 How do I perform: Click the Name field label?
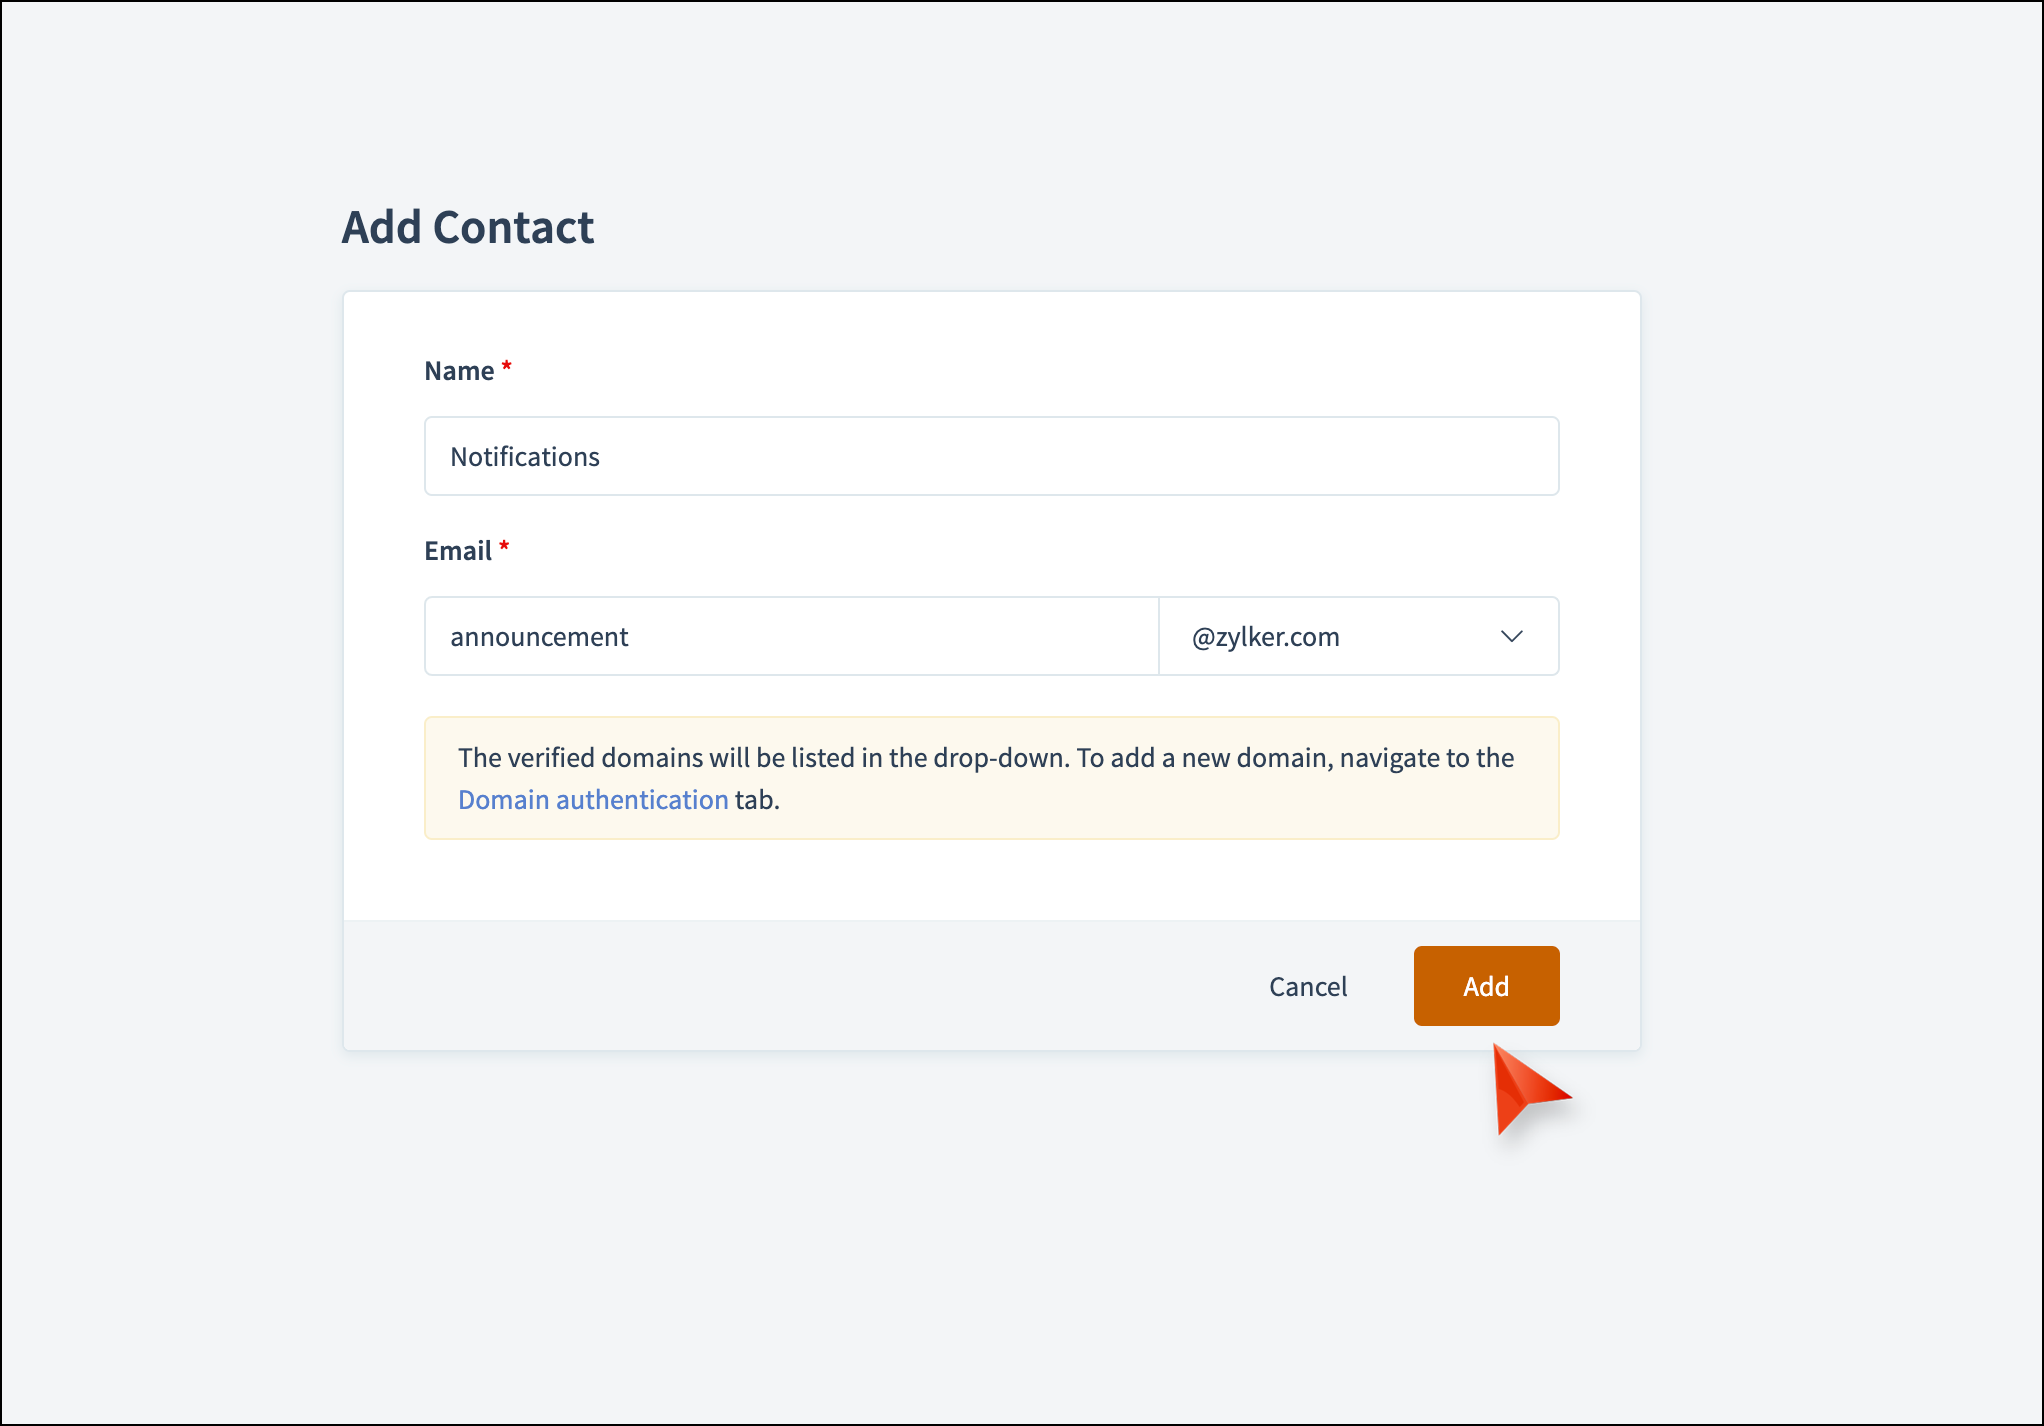point(459,371)
